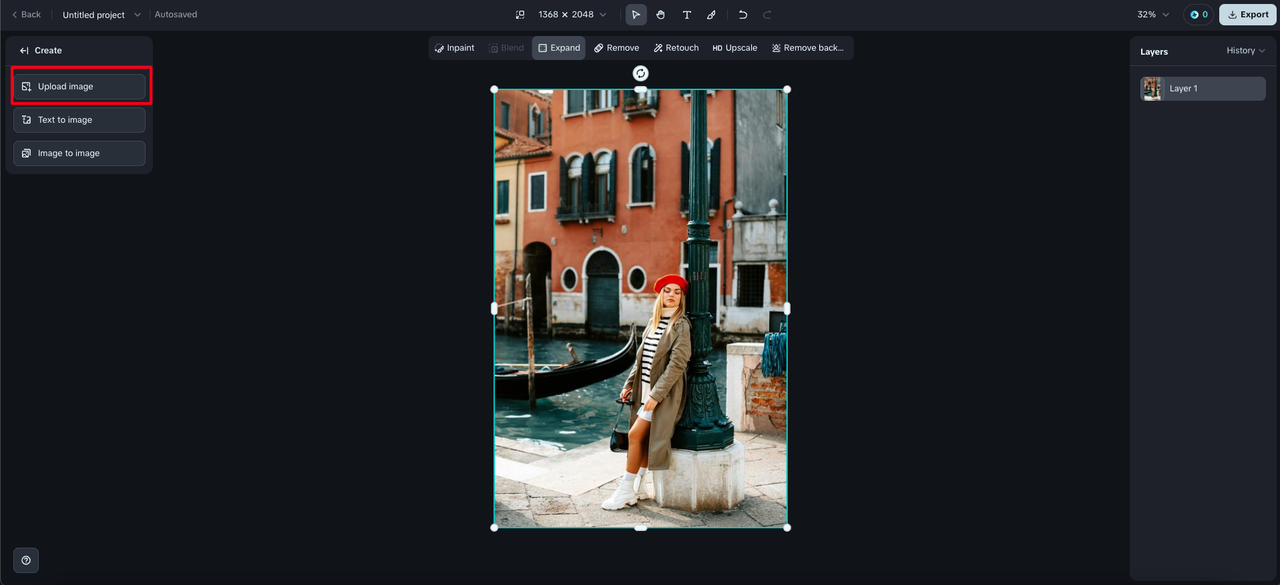This screenshot has width=1280, height=585.
Task: Select Layer 1 in the Layers panel
Action: point(1203,89)
